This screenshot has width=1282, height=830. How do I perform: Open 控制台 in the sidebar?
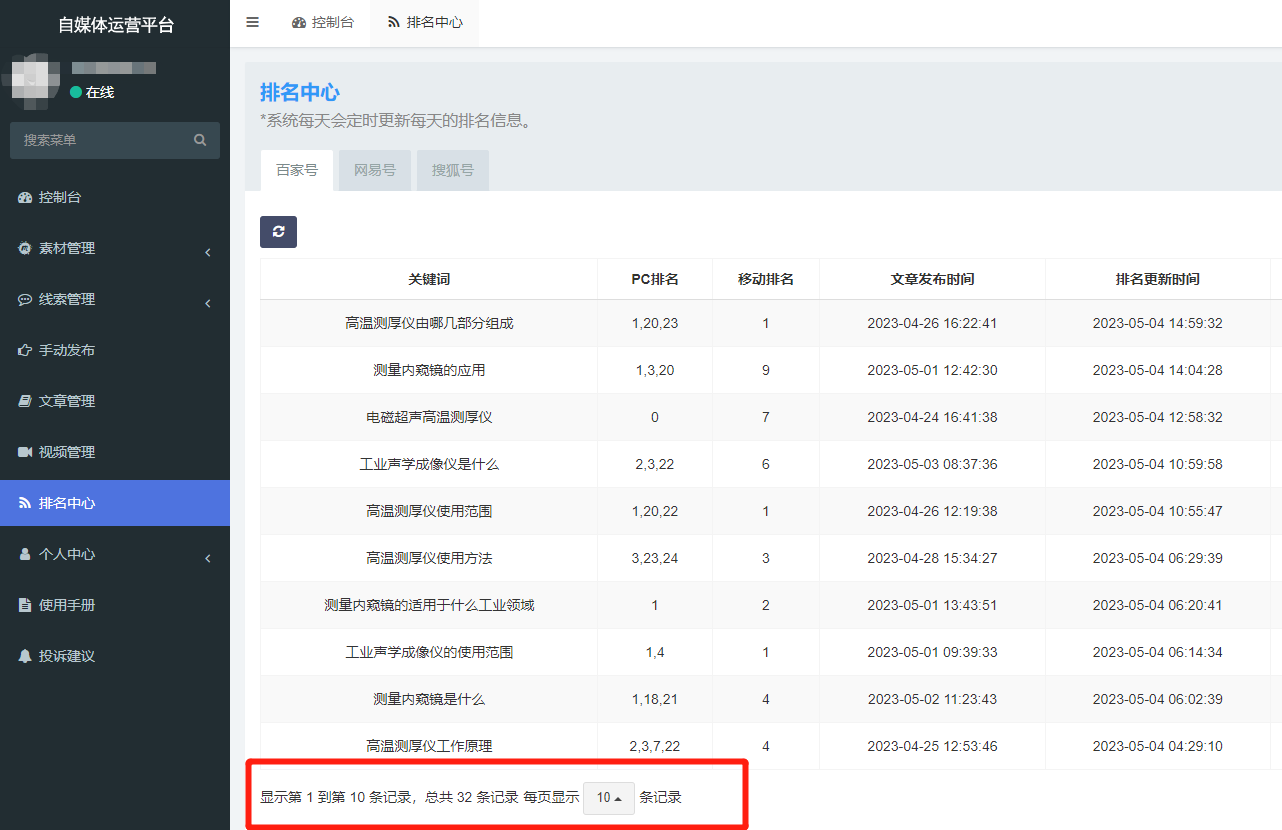pyautogui.click(x=60, y=198)
